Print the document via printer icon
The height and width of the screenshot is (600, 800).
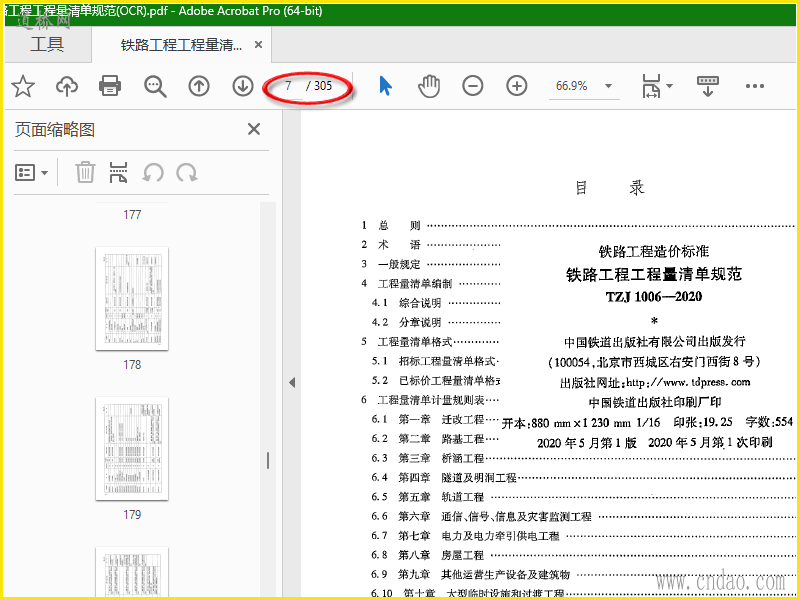(x=110, y=86)
